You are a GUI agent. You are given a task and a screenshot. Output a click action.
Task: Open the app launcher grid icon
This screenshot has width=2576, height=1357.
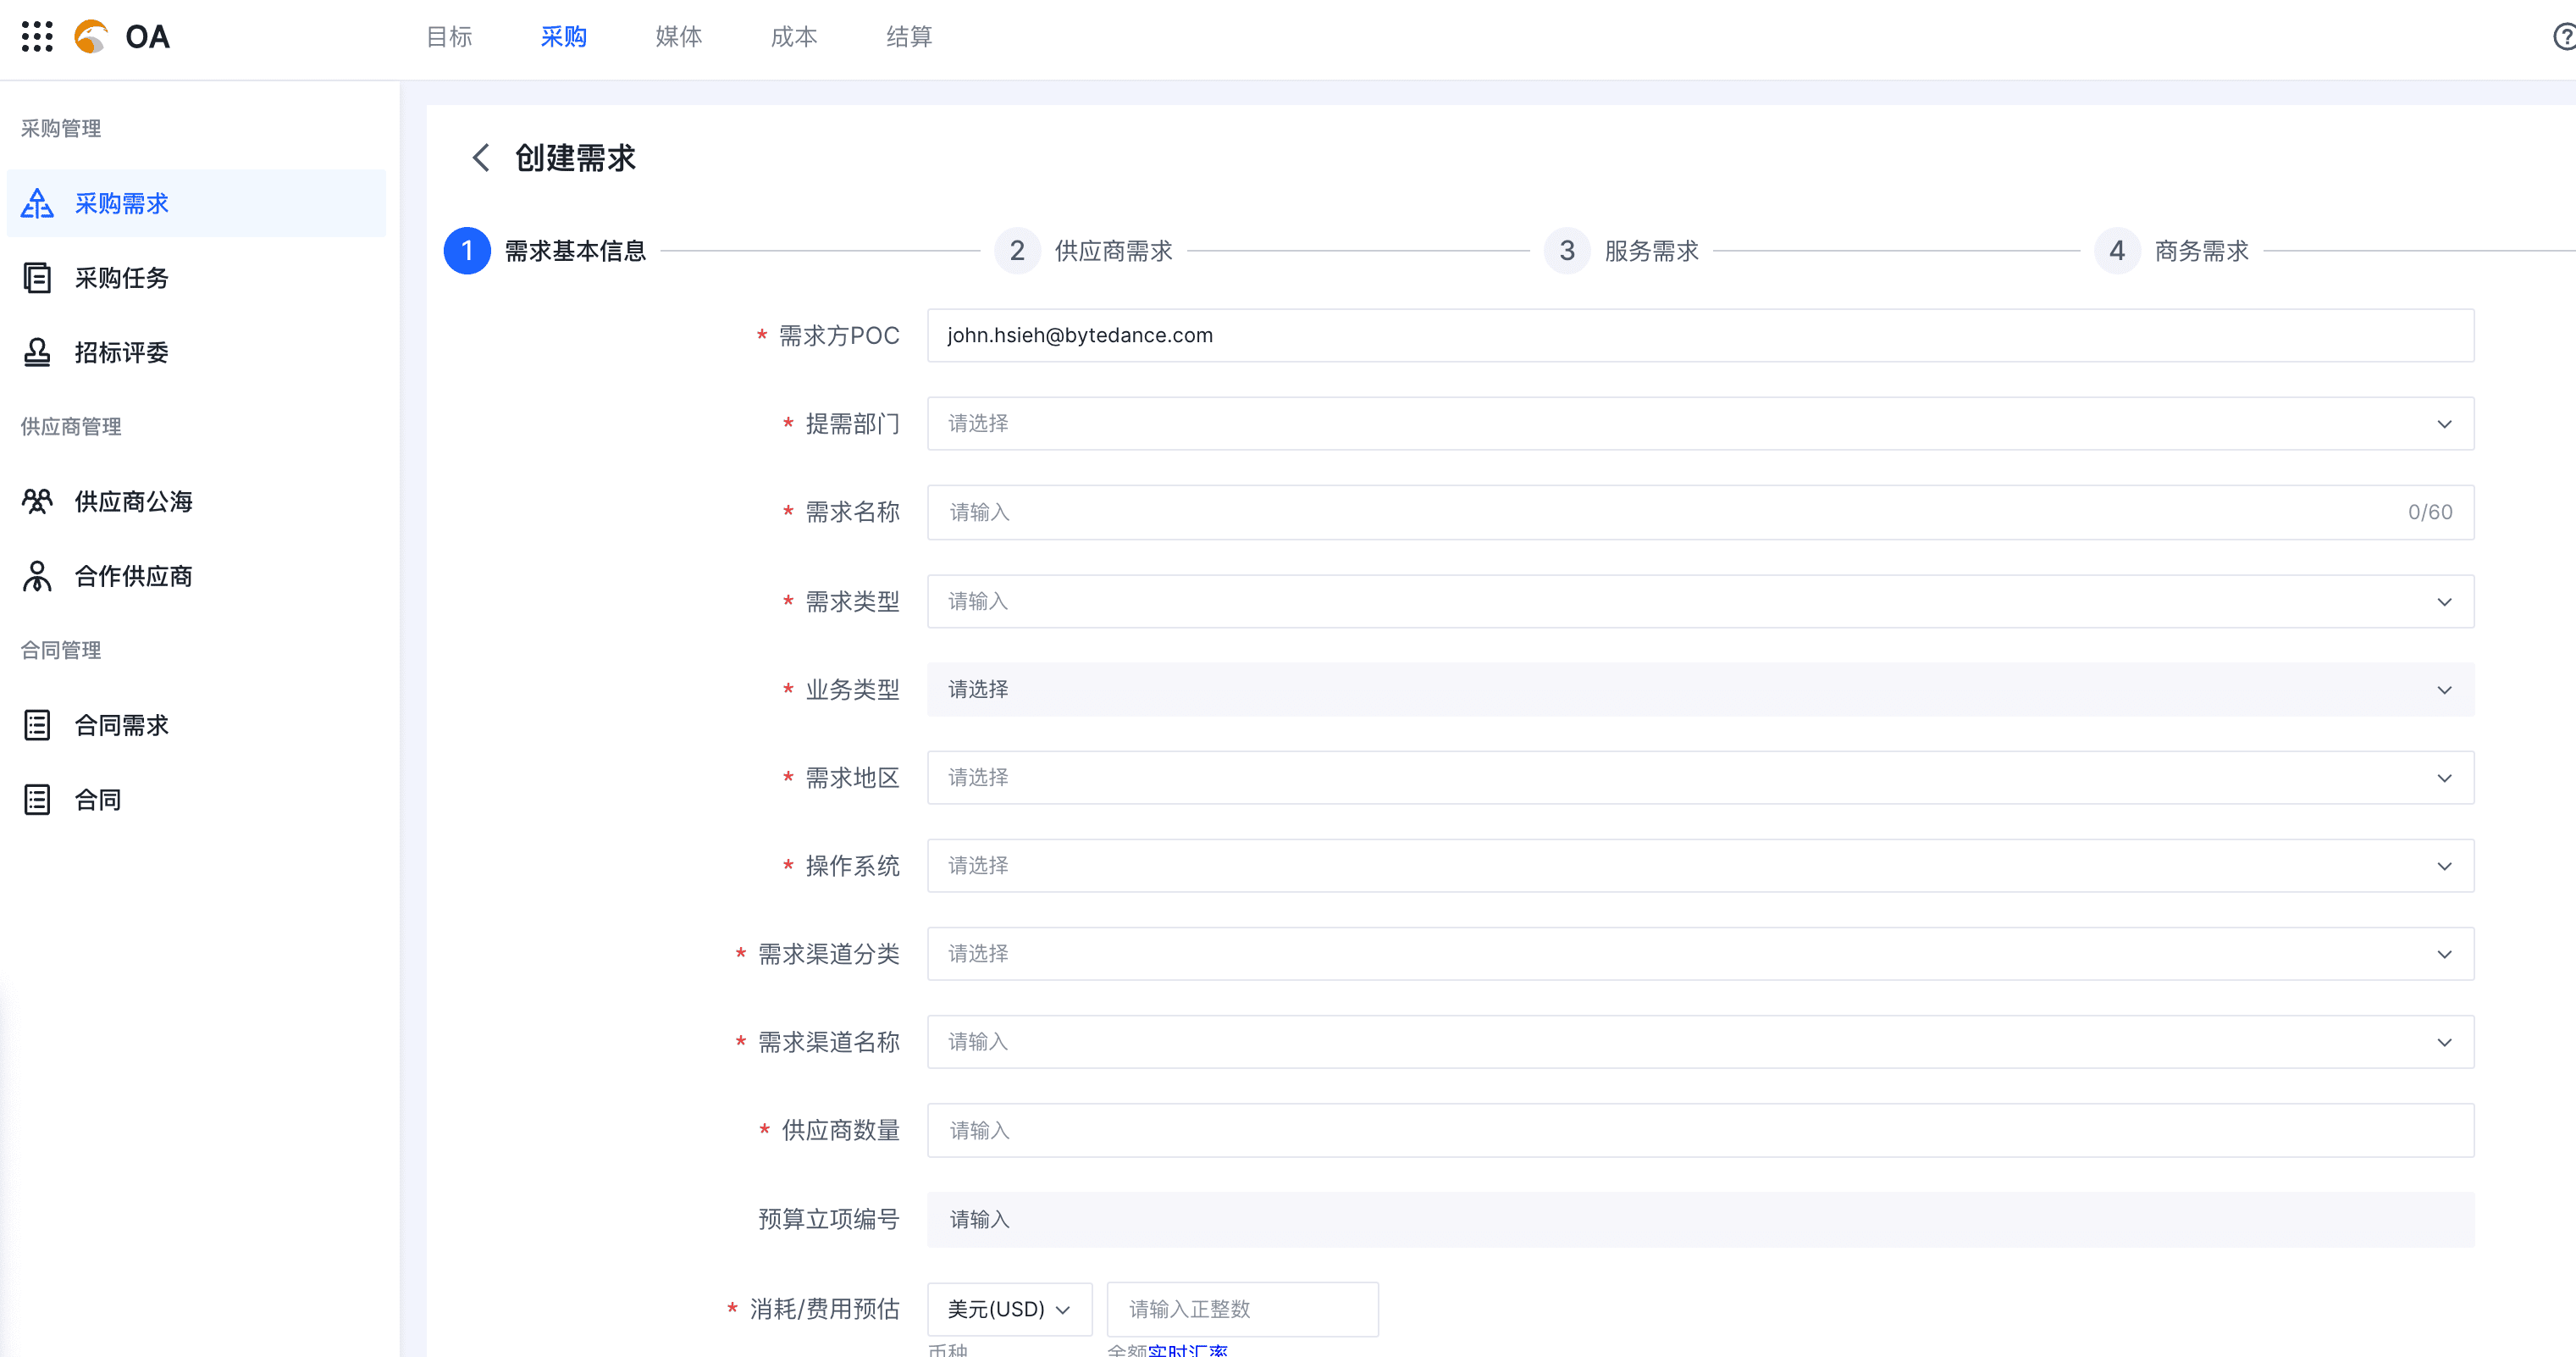pos(37,38)
